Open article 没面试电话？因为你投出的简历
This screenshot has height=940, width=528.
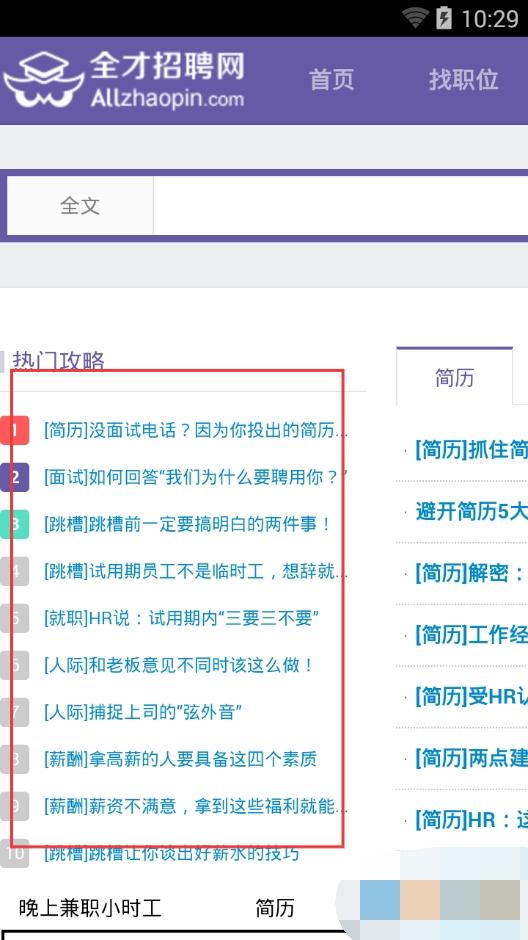(196, 430)
